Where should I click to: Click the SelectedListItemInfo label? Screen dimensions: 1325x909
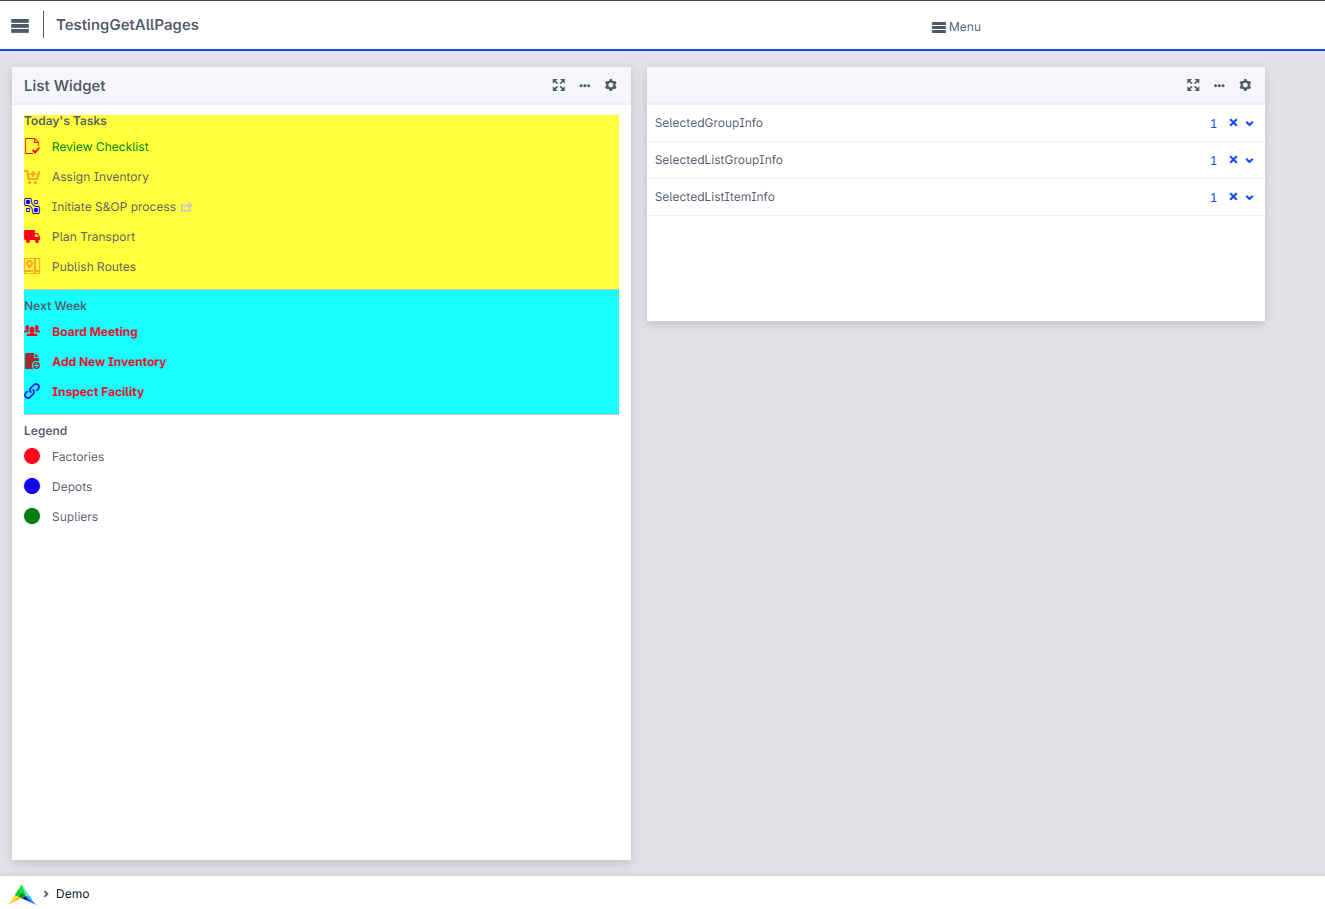[715, 197]
